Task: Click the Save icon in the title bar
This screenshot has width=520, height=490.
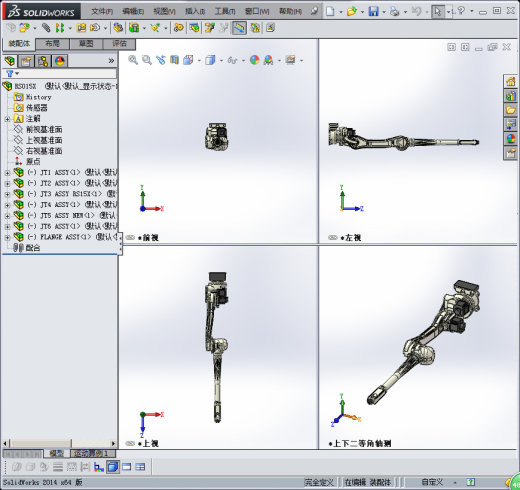Action: click(x=373, y=11)
